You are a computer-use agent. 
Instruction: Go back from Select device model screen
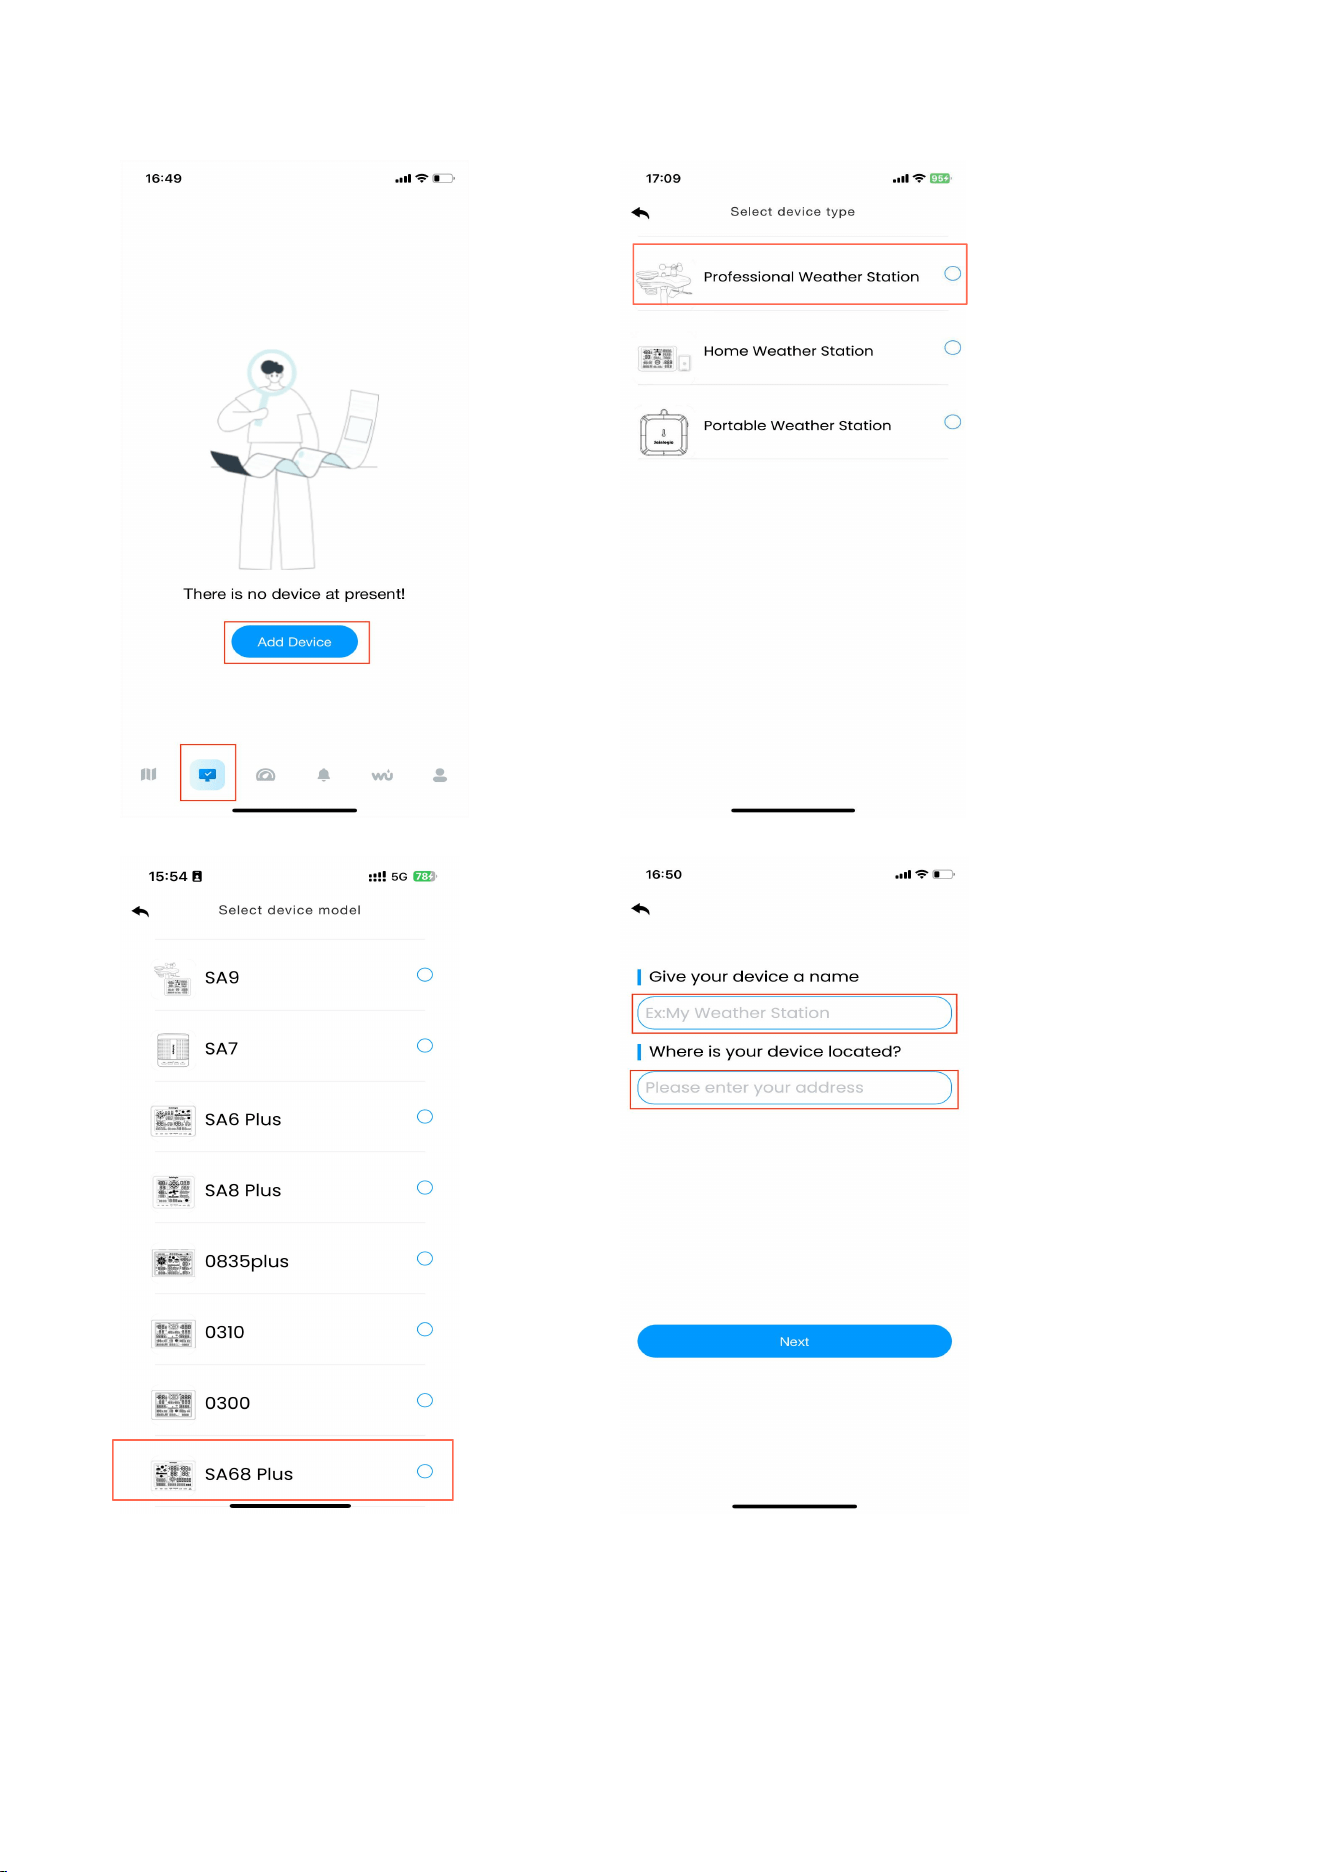pos(141,911)
